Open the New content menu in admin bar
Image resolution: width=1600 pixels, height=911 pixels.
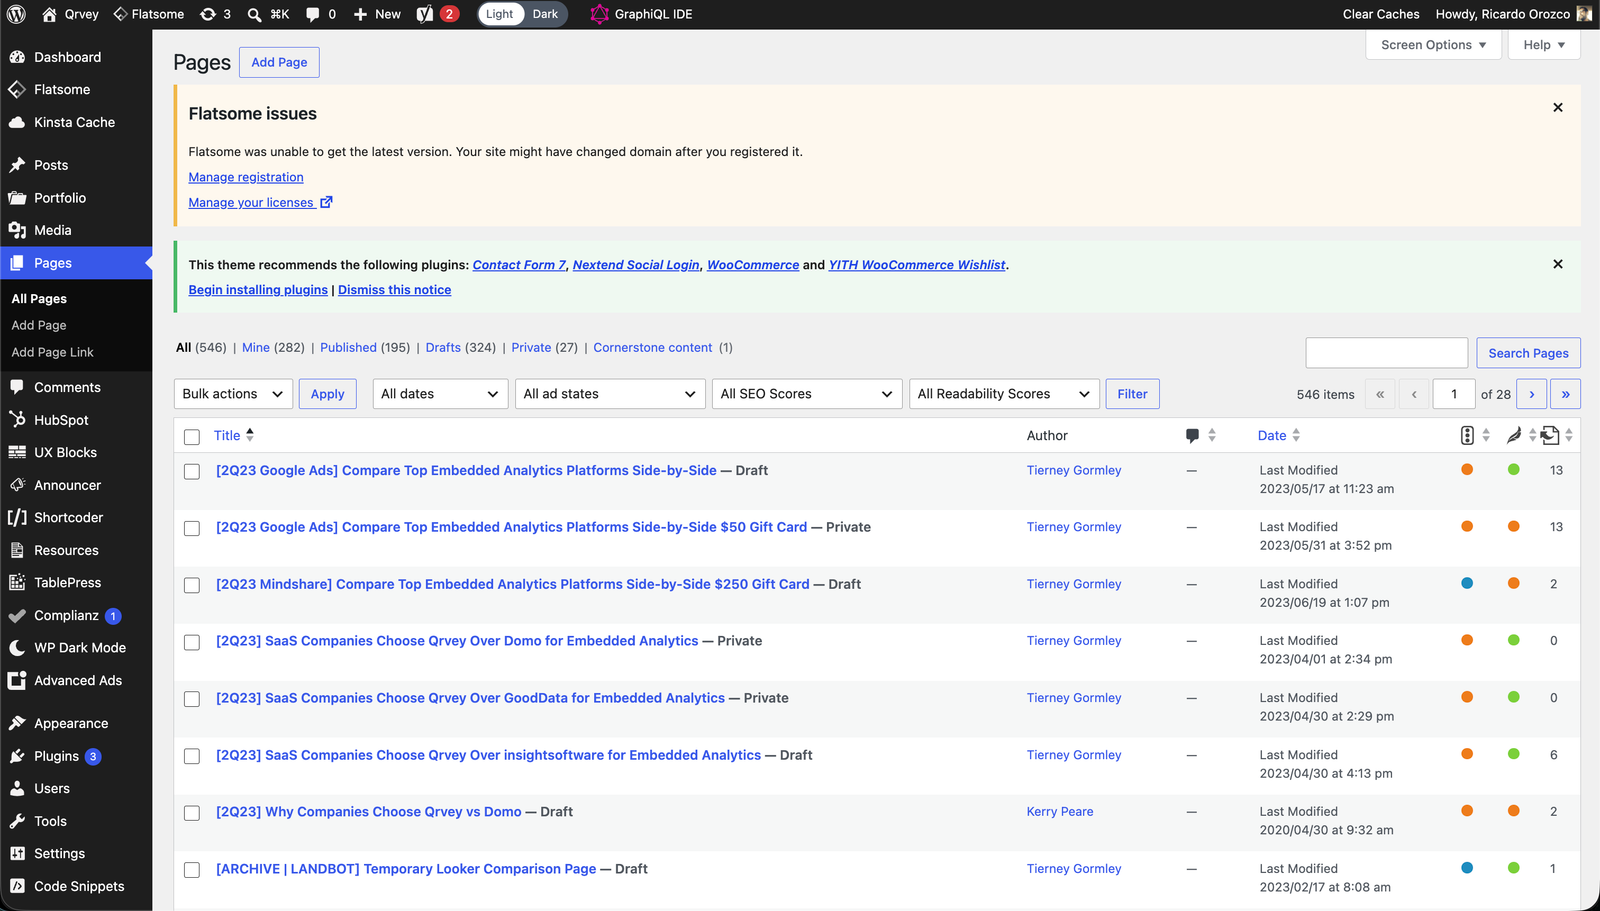[x=377, y=14]
